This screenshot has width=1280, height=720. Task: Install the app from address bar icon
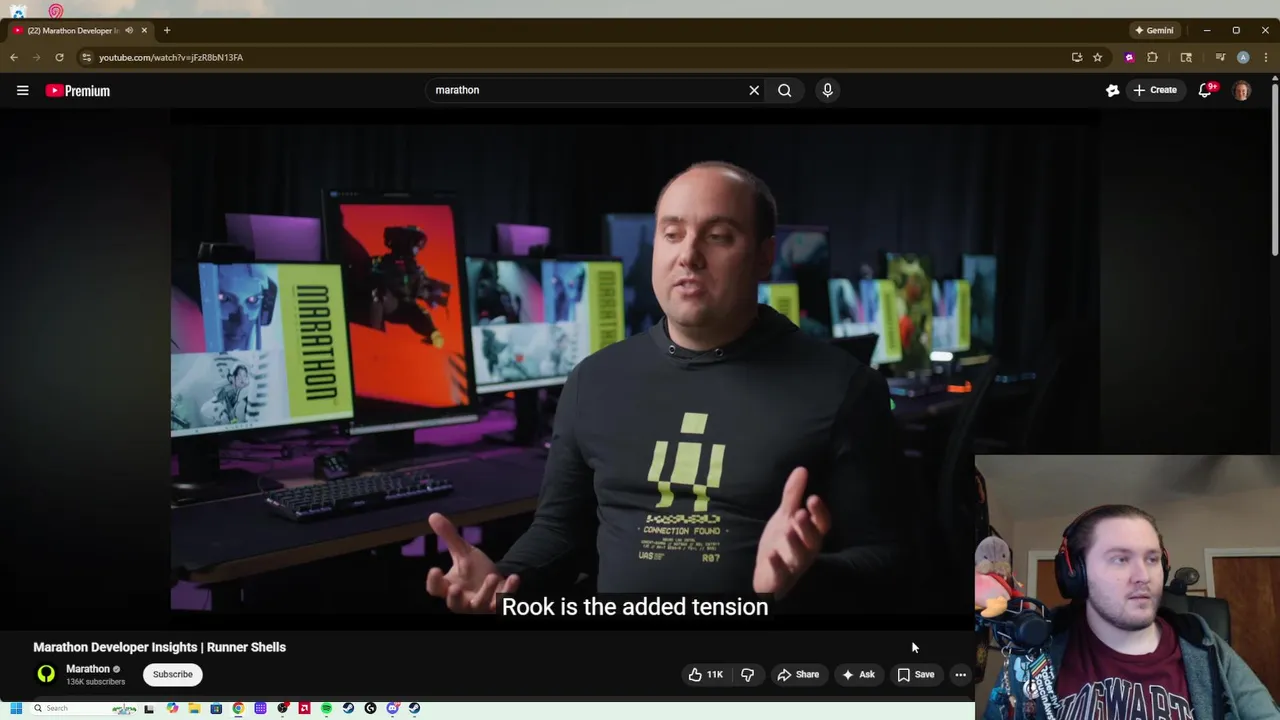(x=1077, y=57)
